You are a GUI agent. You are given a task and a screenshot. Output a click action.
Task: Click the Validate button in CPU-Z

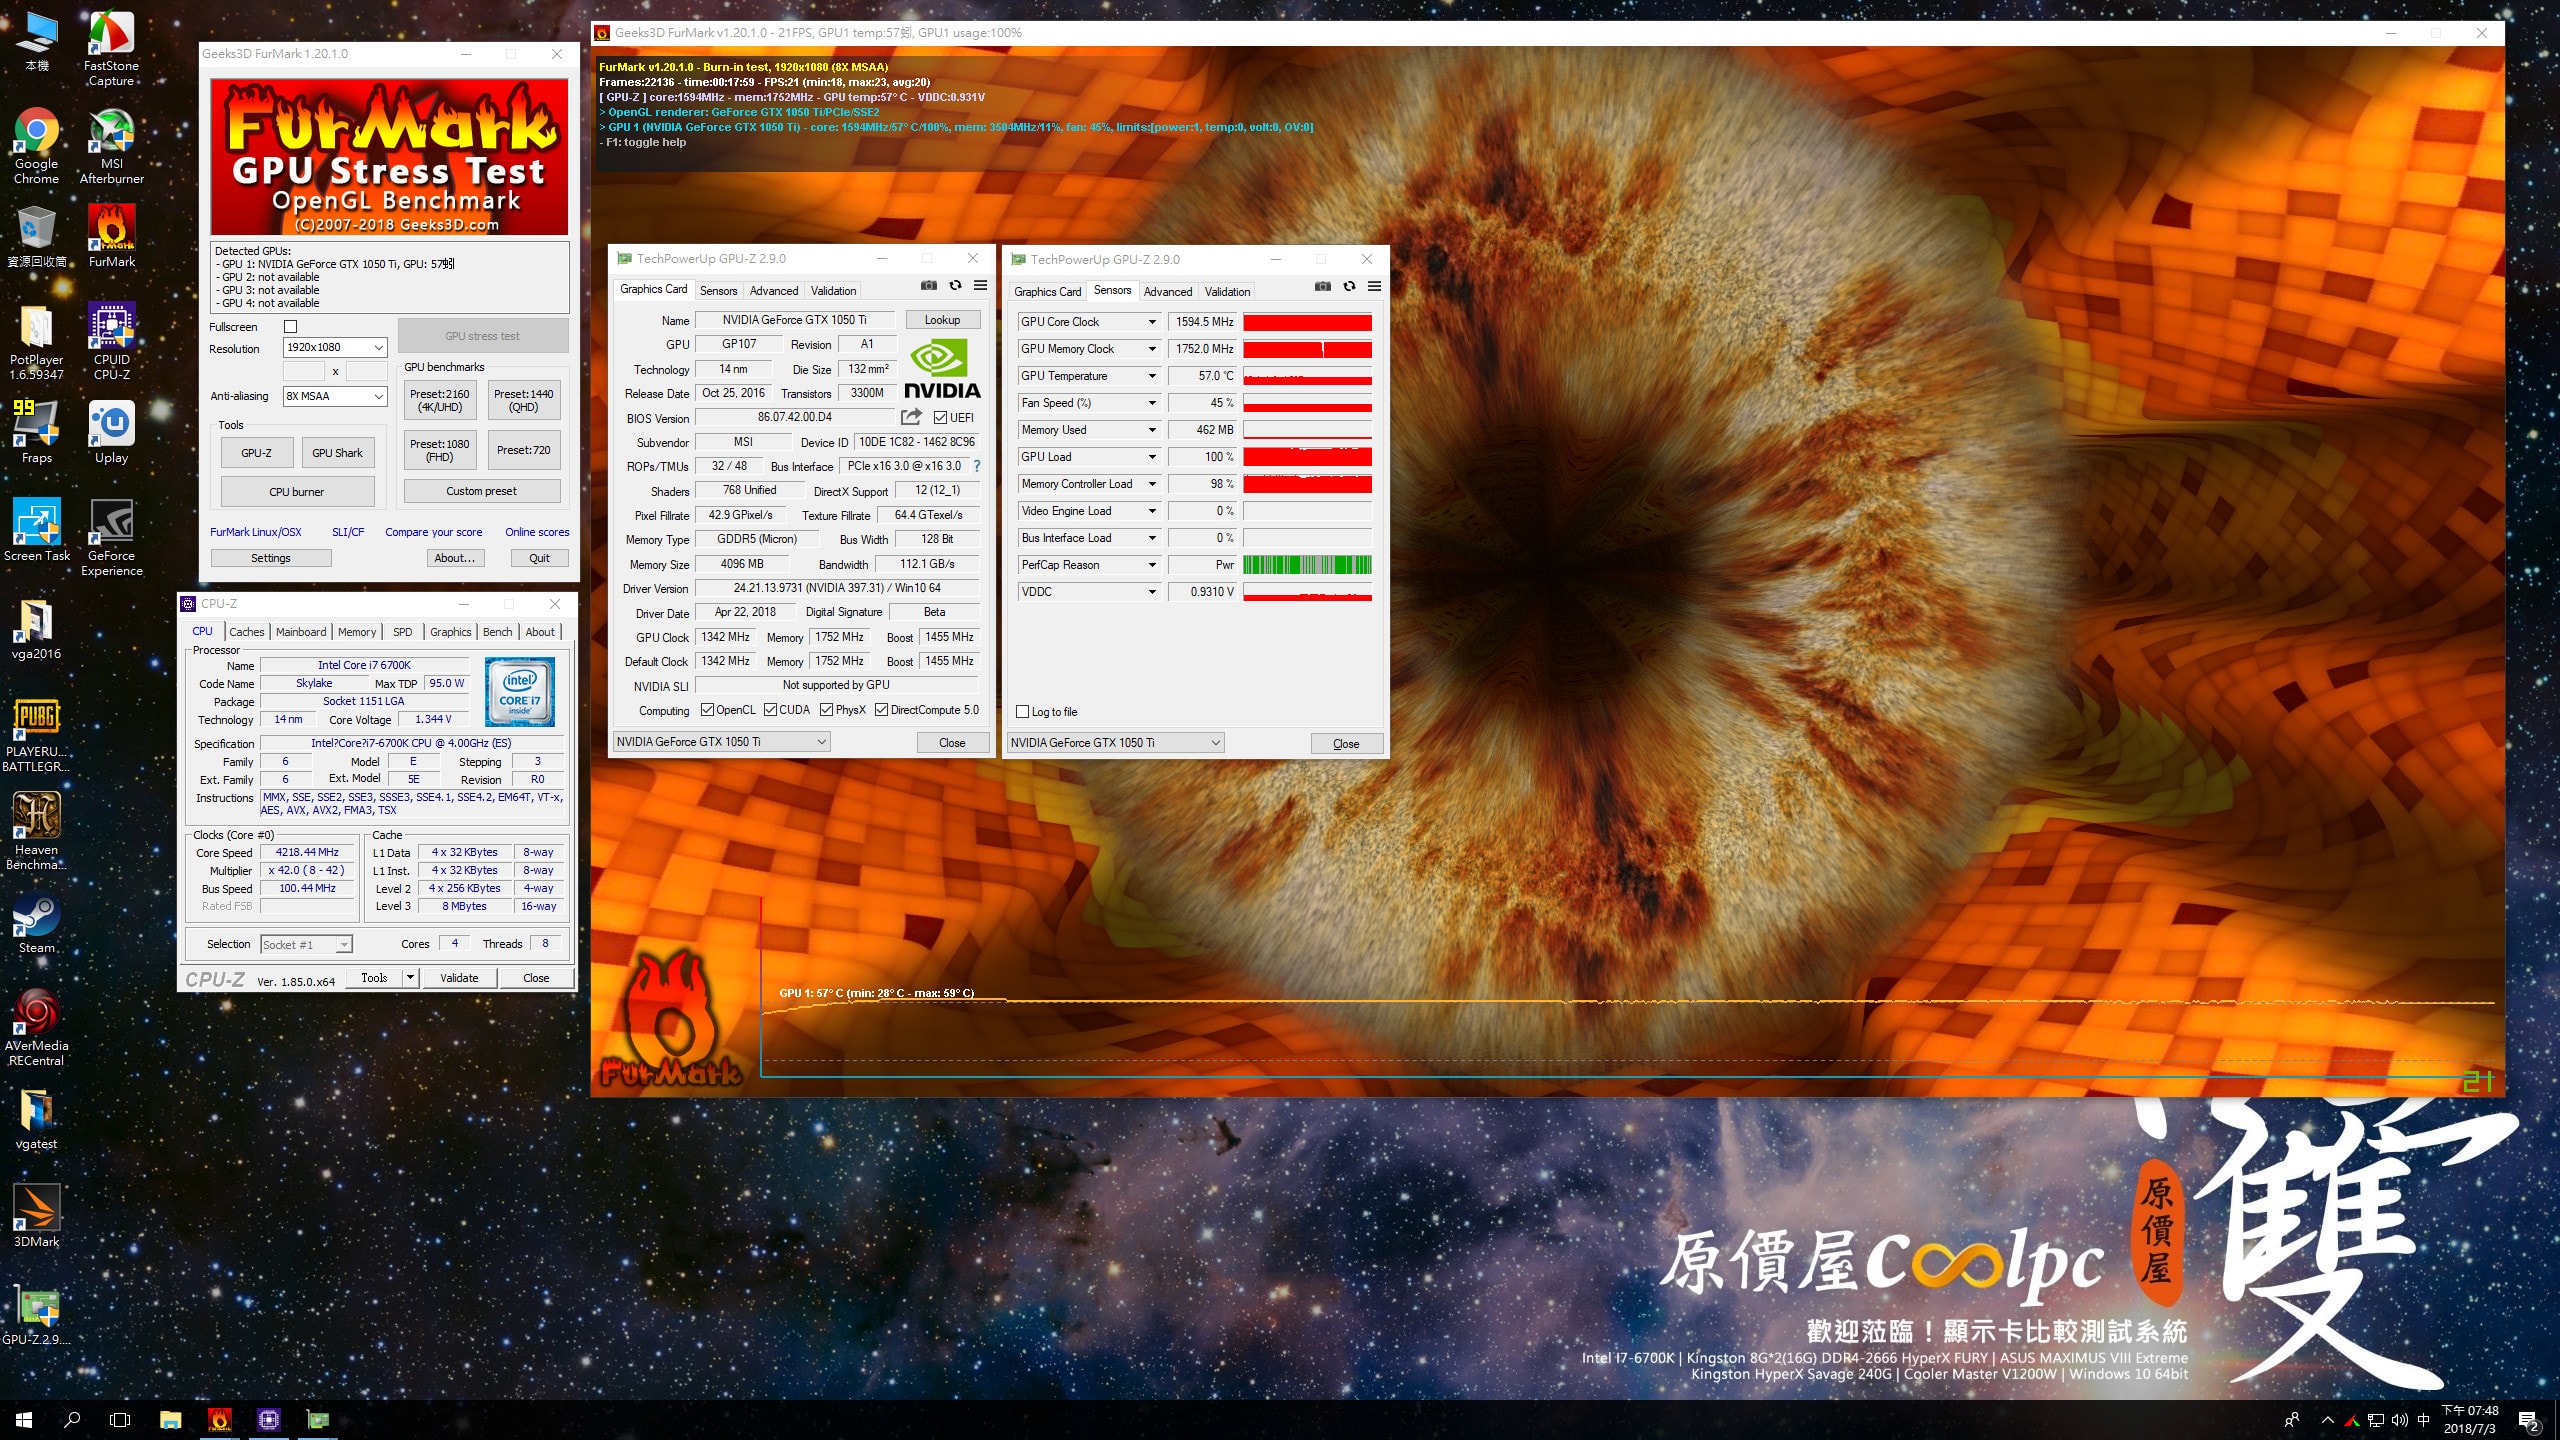tap(459, 978)
